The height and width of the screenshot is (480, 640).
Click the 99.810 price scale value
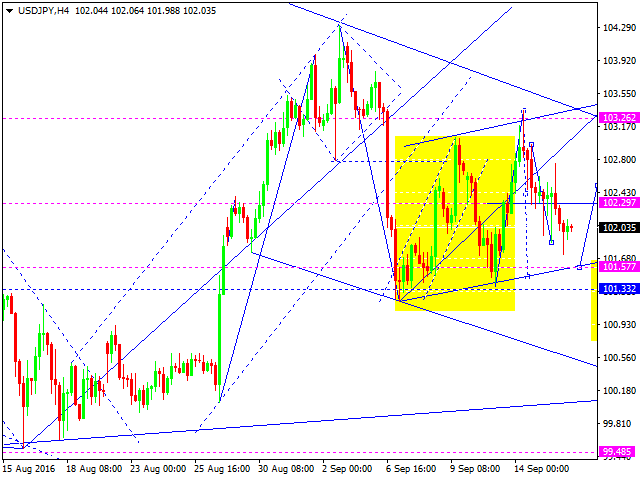point(619,424)
